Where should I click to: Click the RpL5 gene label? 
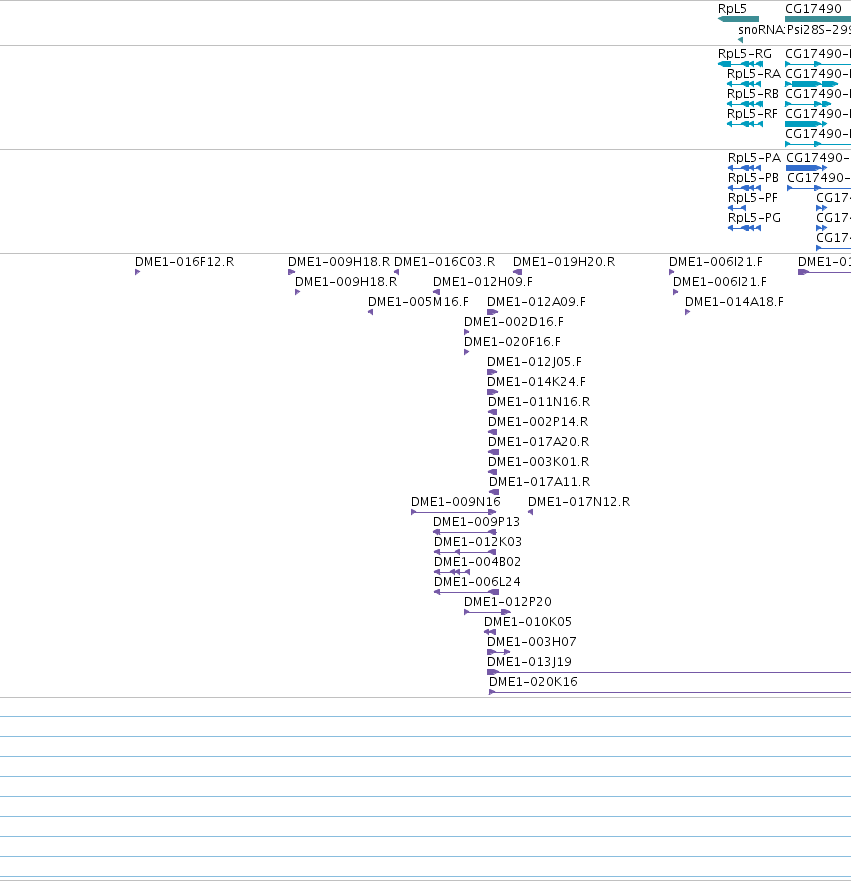(x=732, y=9)
